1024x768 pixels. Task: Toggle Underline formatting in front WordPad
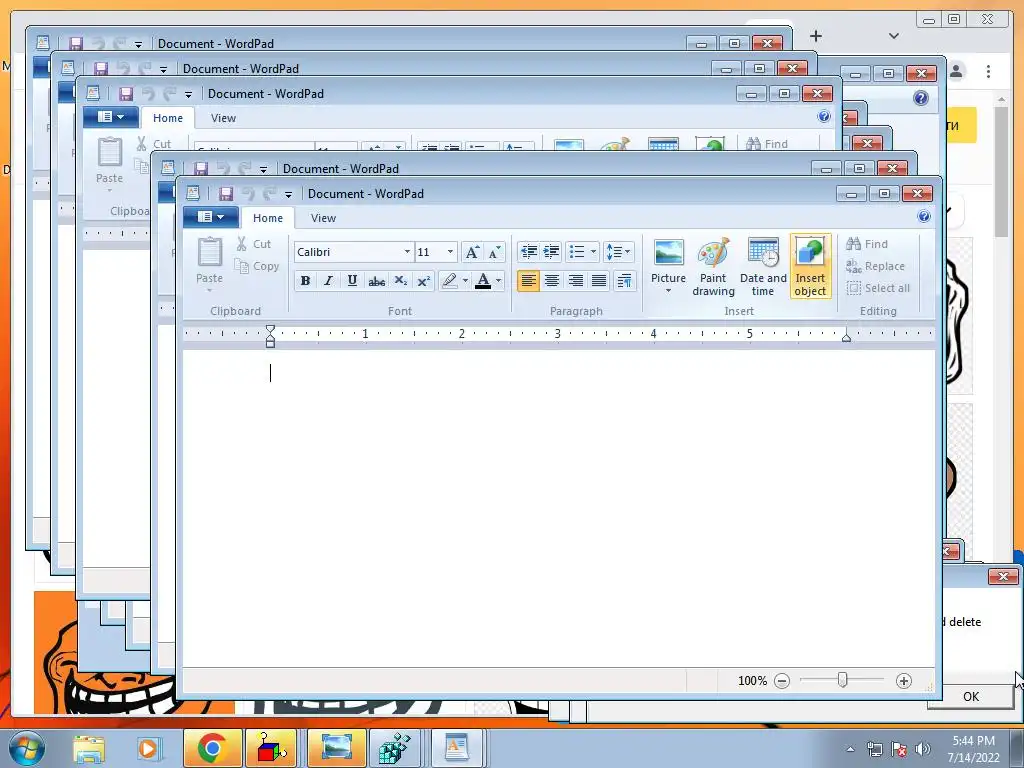[x=352, y=281]
